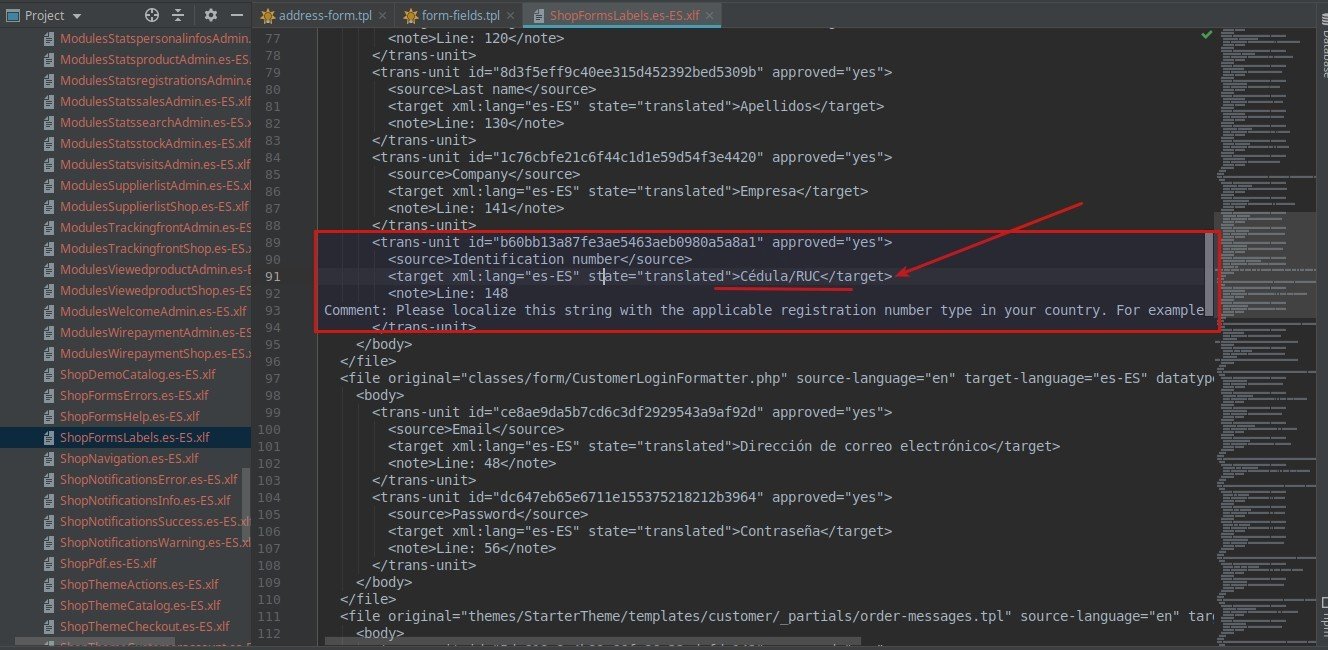Viewport: 1328px width, 650px height.
Task: Click the 'Last name' source text
Action: click(x=489, y=89)
